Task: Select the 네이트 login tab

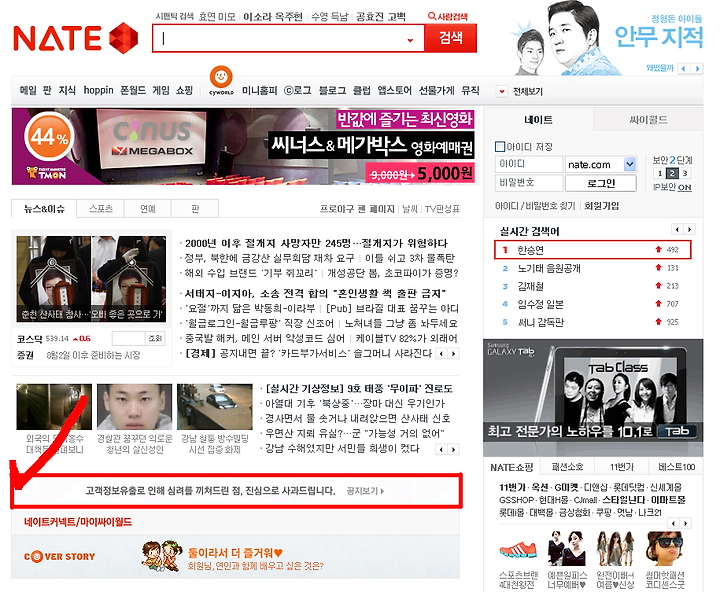Action: [538, 120]
